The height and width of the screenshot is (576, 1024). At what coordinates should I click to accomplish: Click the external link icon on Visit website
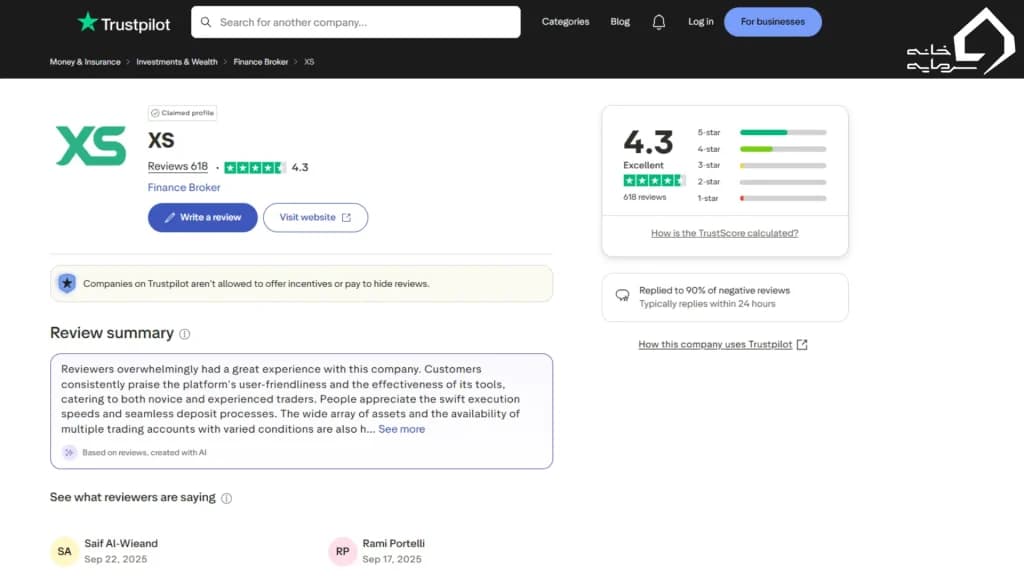point(346,217)
